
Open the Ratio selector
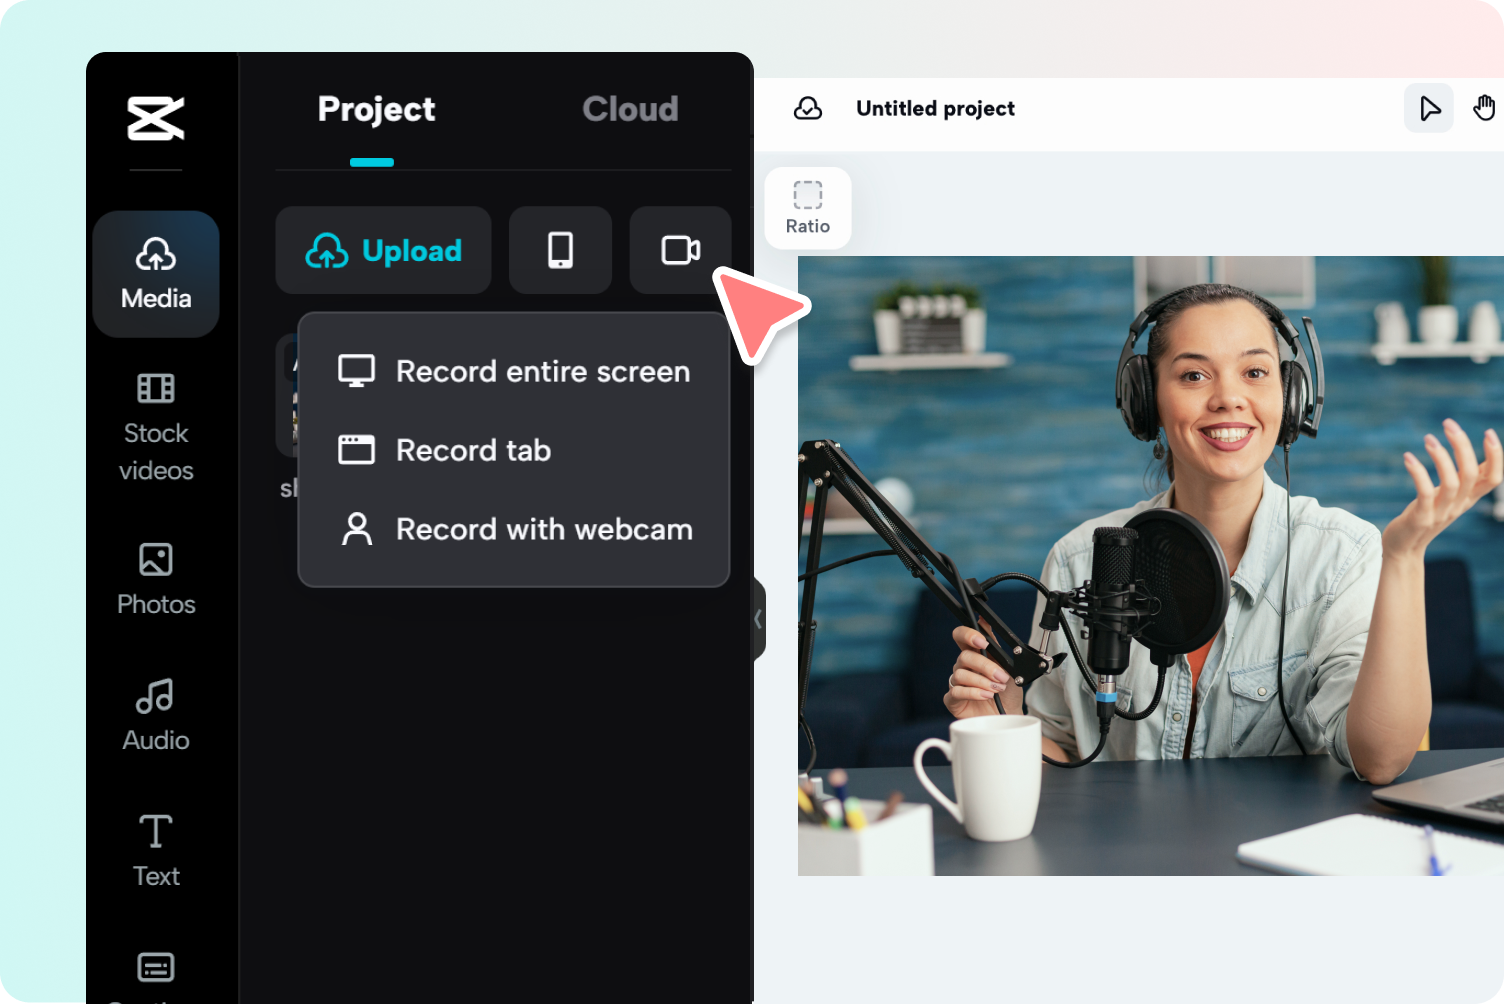808,208
